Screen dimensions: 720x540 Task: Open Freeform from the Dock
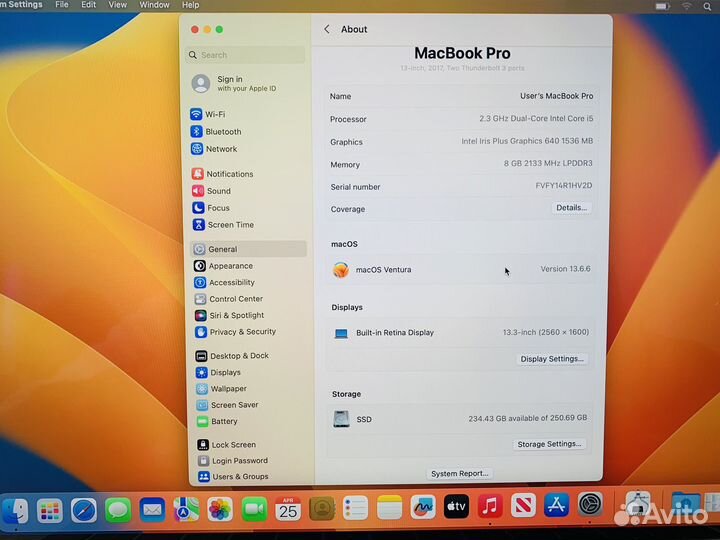423,507
